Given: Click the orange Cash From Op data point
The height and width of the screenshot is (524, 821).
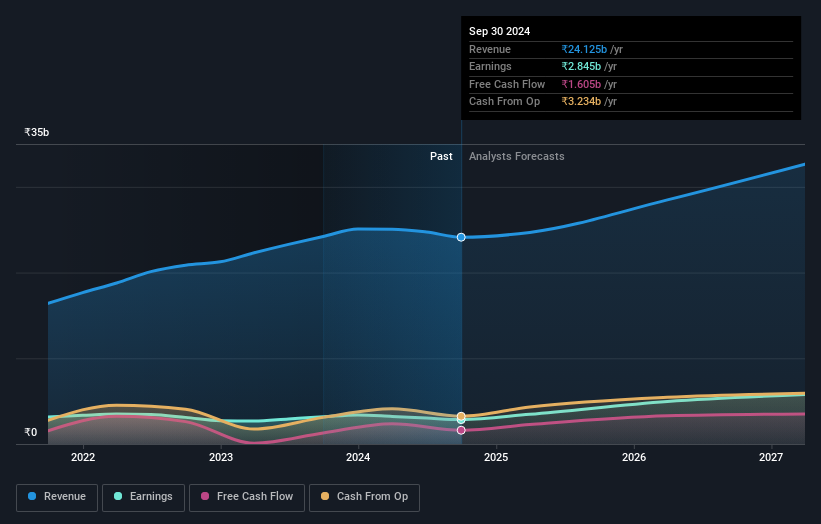Looking at the screenshot, I should [461, 416].
